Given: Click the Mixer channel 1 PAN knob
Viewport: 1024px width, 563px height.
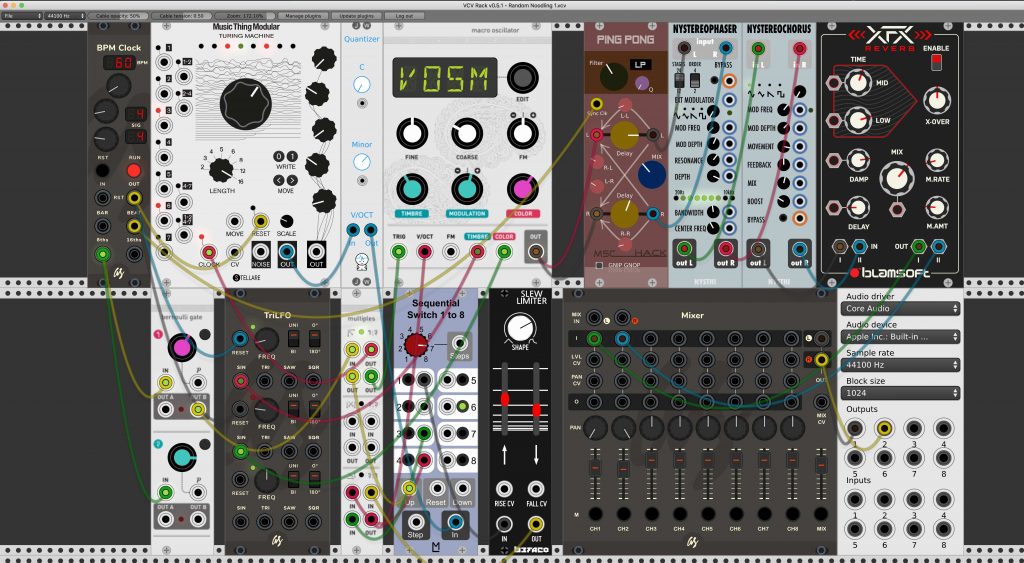Looking at the screenshot, I should (594, 428).
